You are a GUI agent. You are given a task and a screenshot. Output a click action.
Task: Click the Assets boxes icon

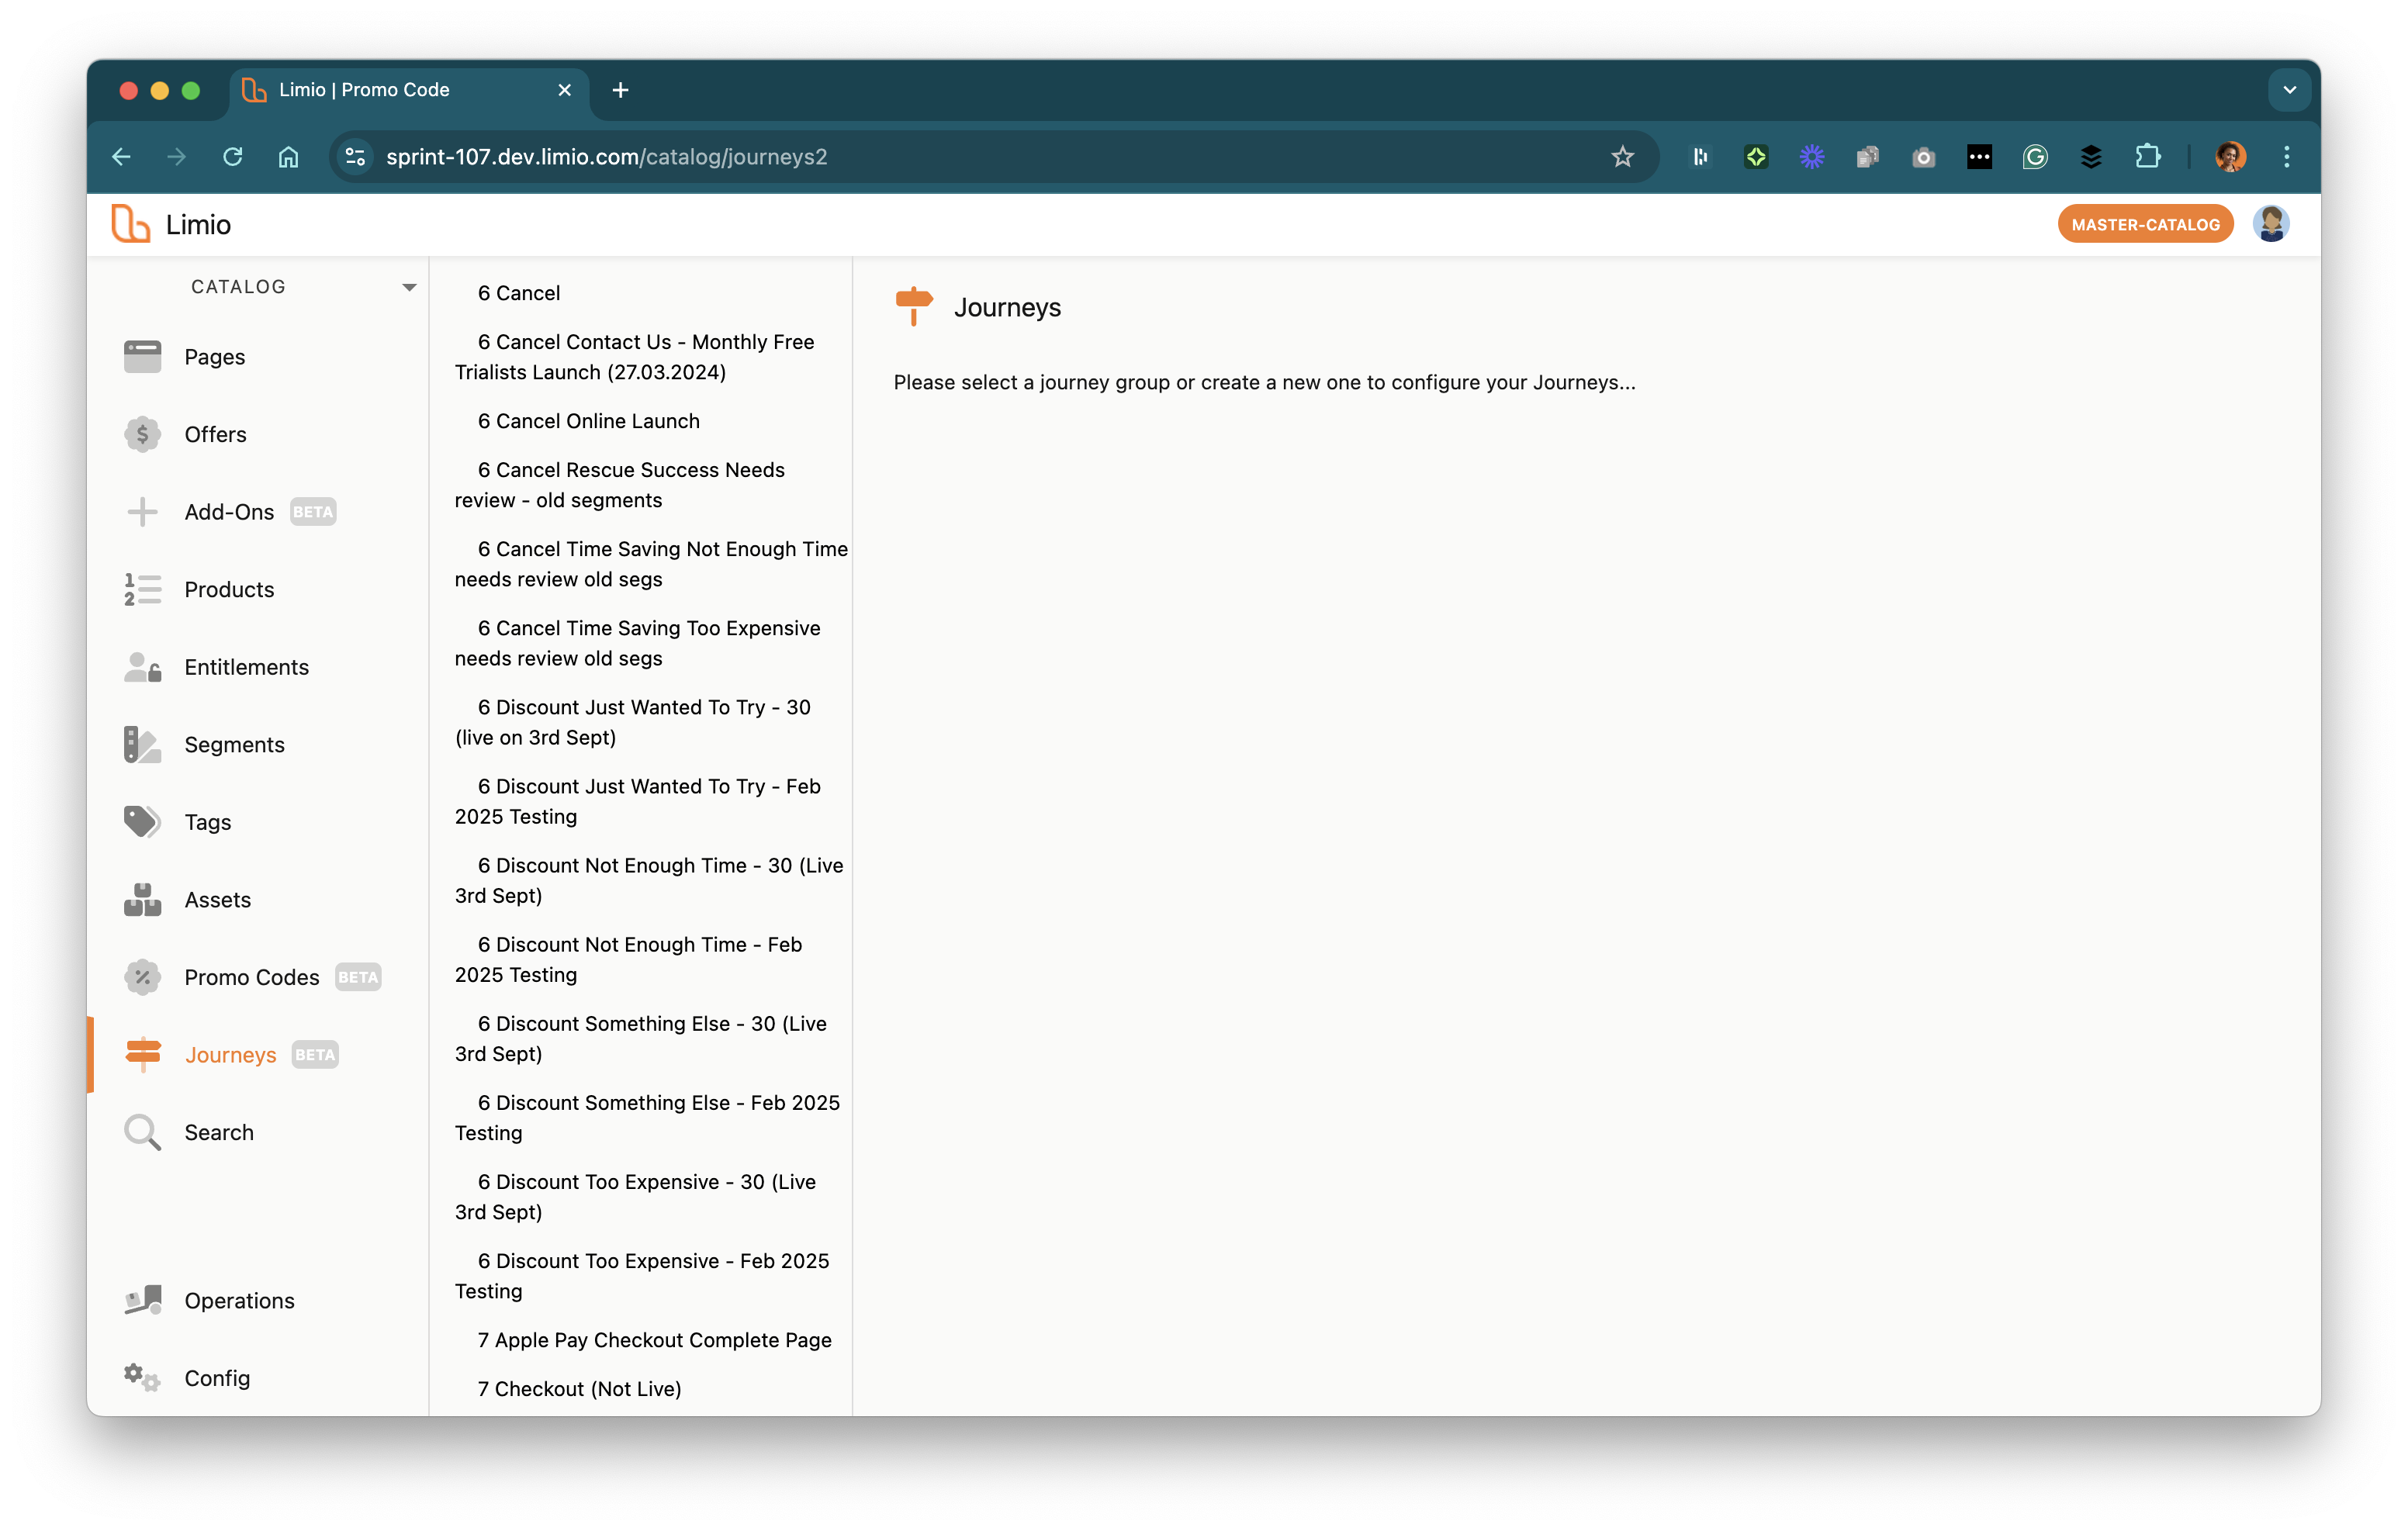(142, 899)
